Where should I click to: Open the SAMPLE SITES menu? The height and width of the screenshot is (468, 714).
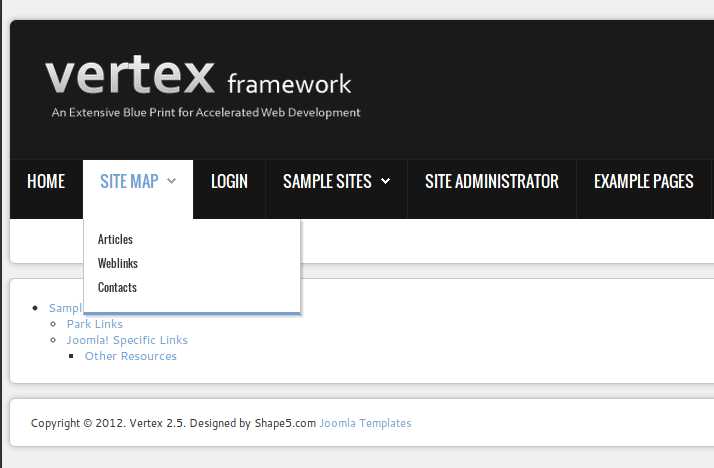(x=327, y=181)
